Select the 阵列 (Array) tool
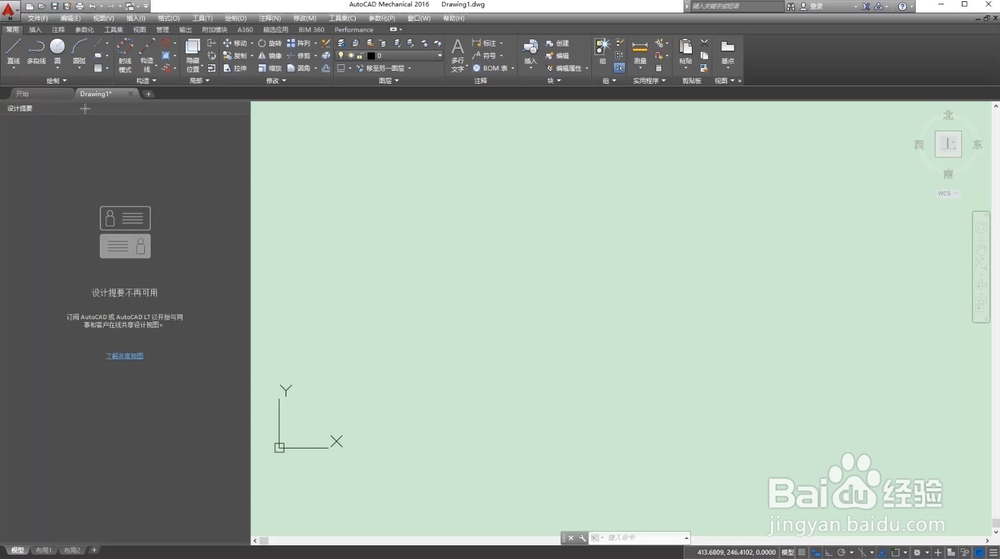 coord(298,43)
